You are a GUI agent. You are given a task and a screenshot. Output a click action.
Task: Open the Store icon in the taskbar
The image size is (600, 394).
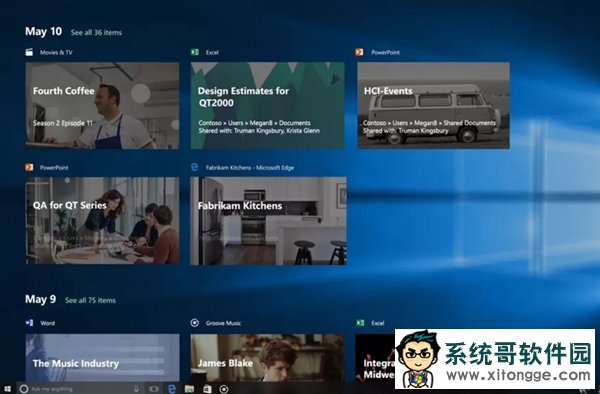pos(207,389)
